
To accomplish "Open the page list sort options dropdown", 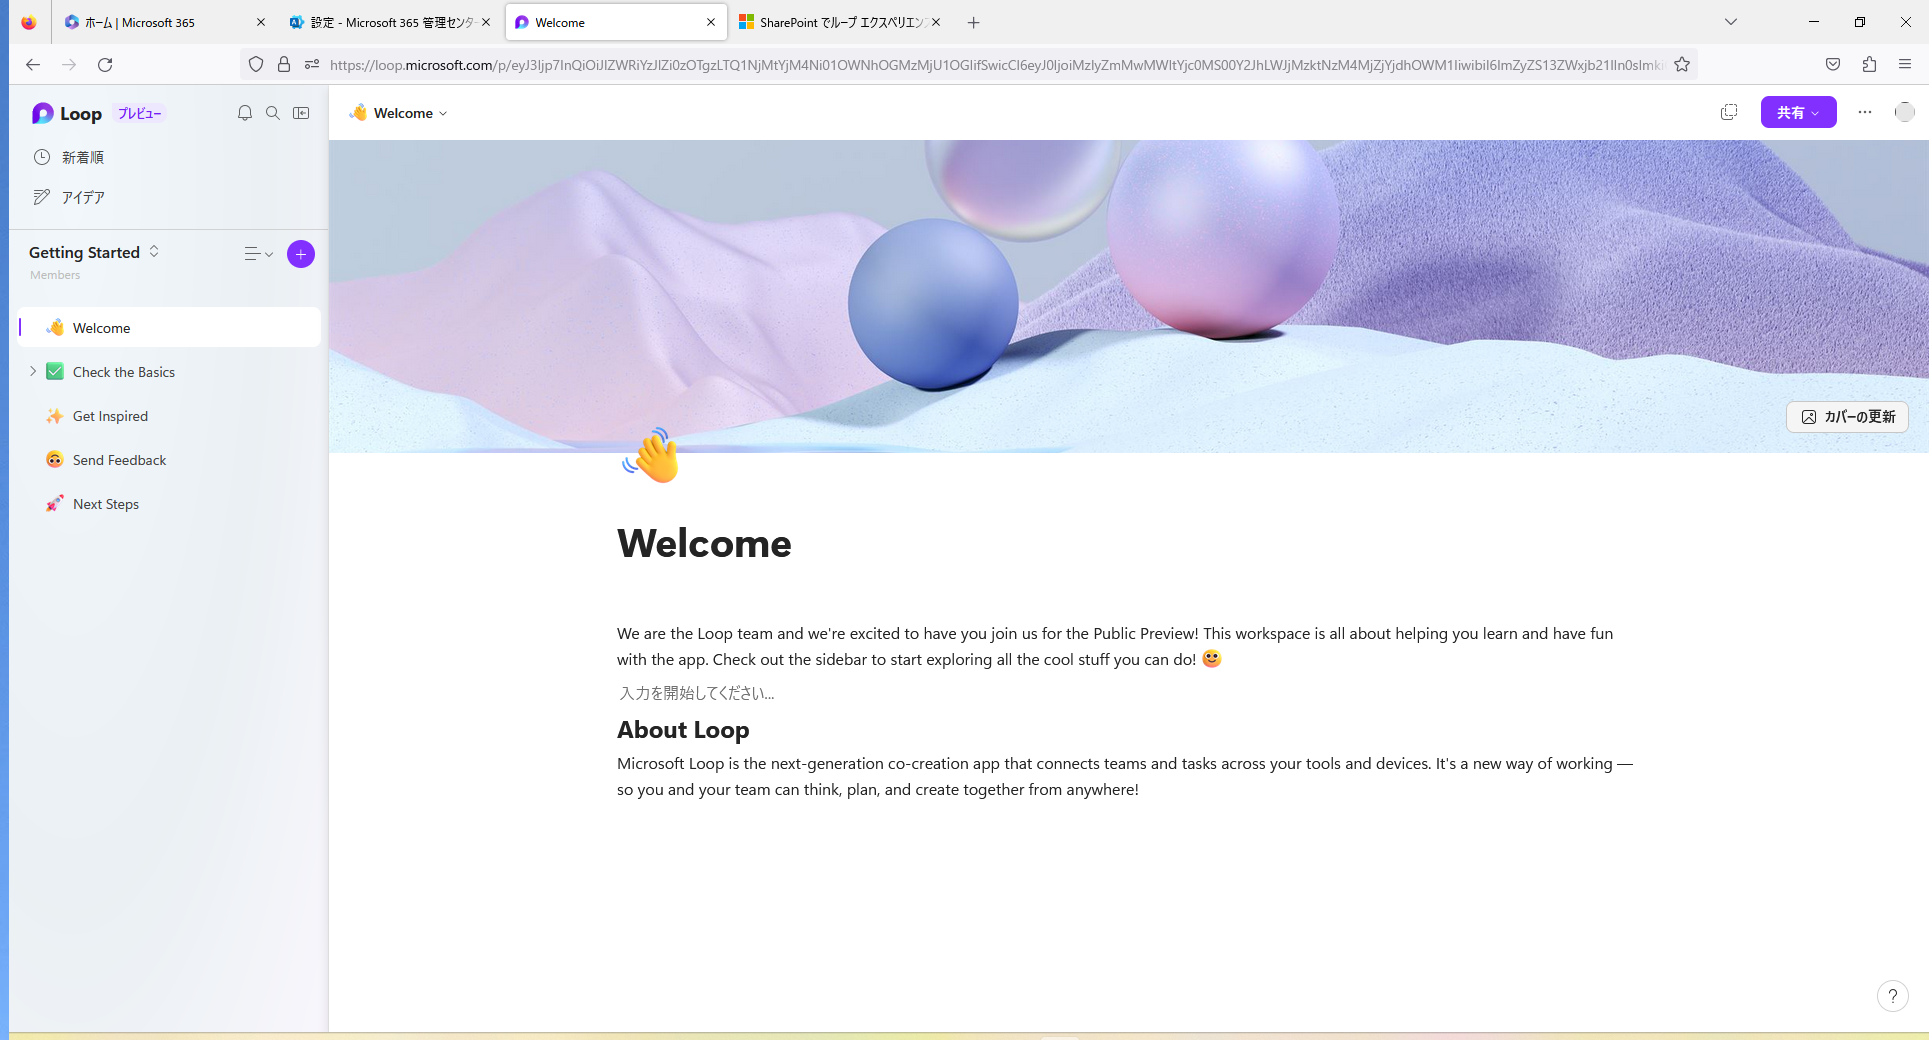I will pos(259,254).
